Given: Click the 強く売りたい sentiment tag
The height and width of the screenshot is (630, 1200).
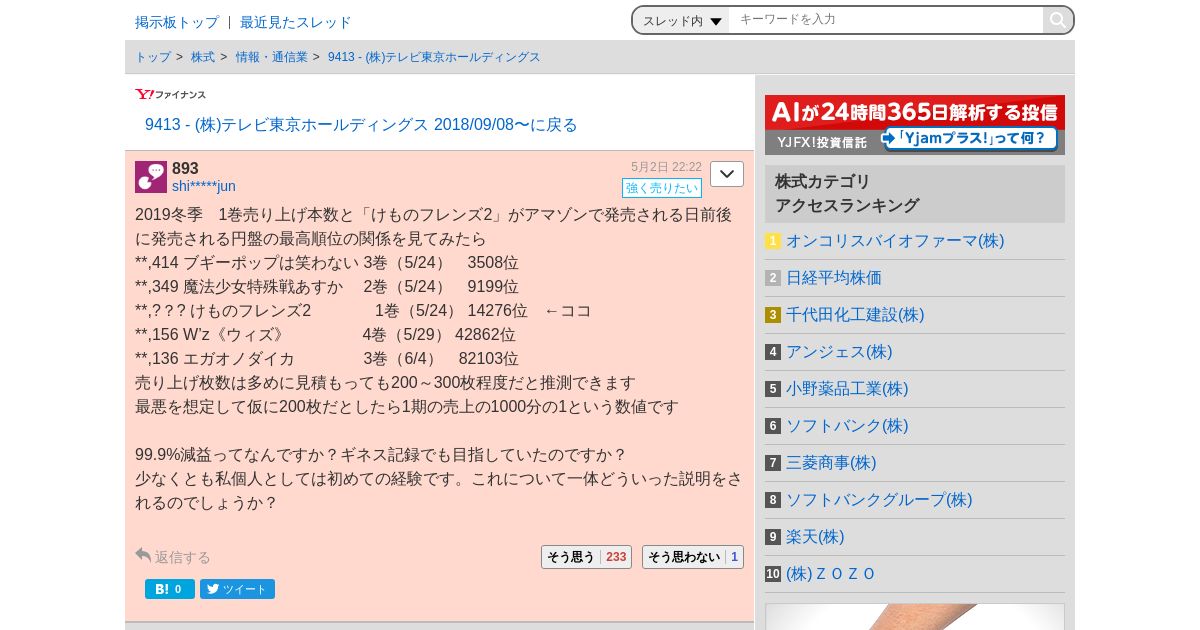Looking at the screenshot, I should pos(662,188).
